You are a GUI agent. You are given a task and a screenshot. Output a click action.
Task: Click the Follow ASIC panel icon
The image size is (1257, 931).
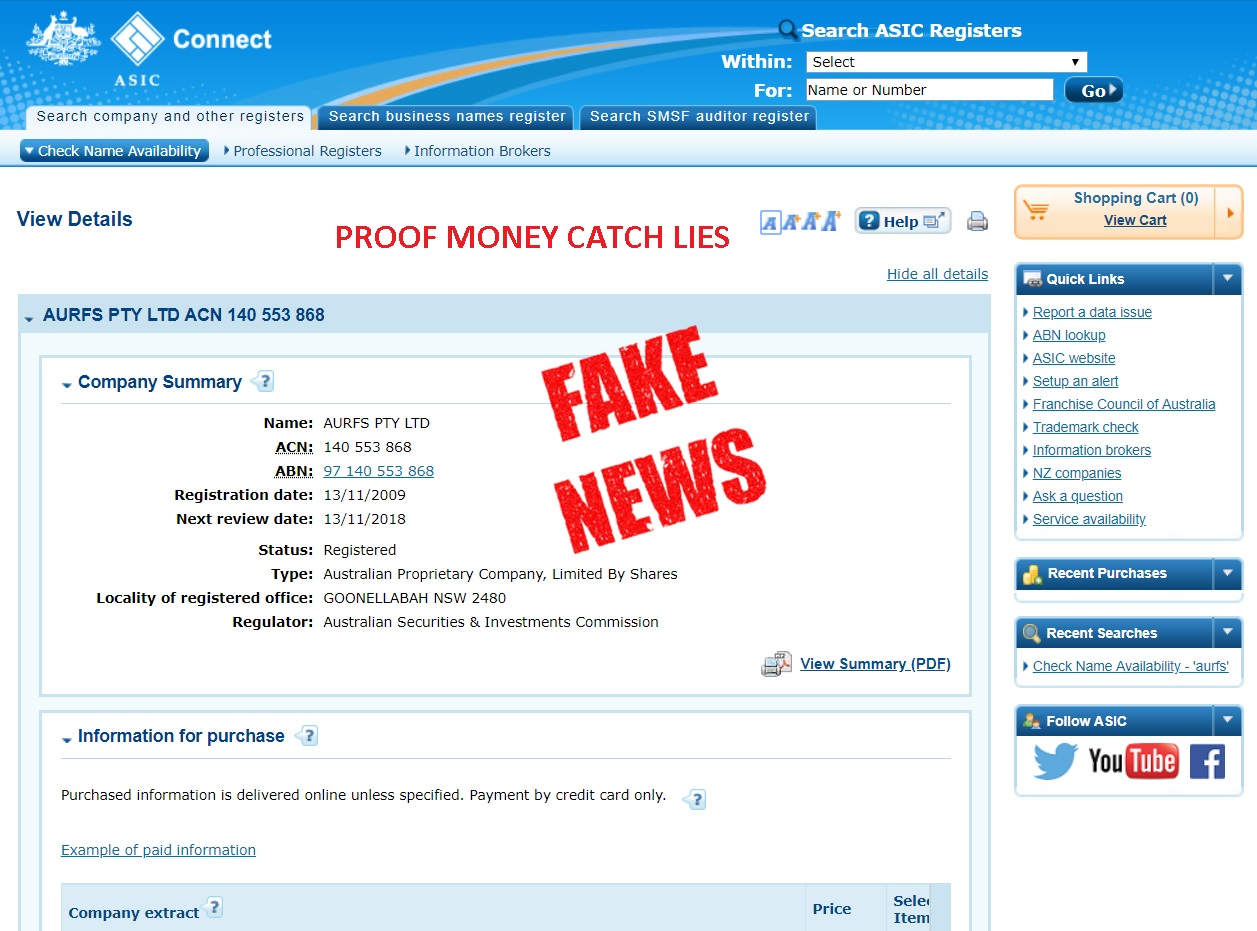point(1033,721)
